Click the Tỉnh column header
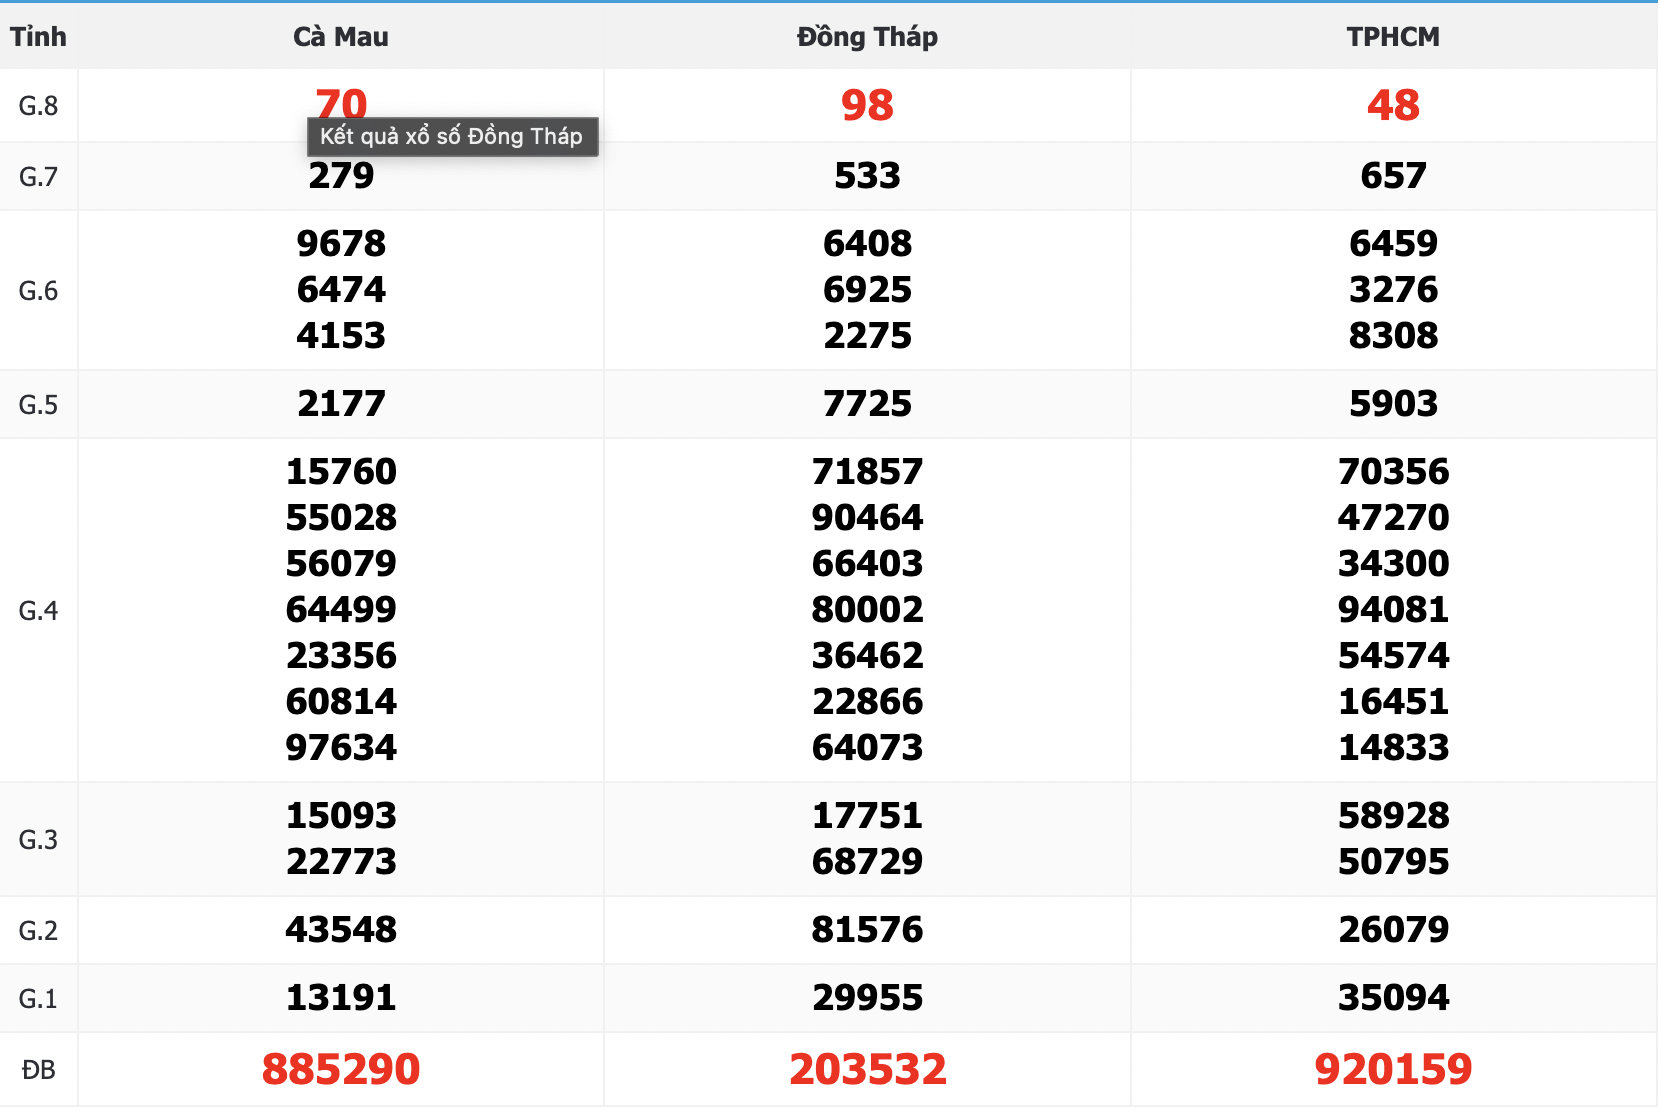 pyautogui.click(x=38, y=37)
